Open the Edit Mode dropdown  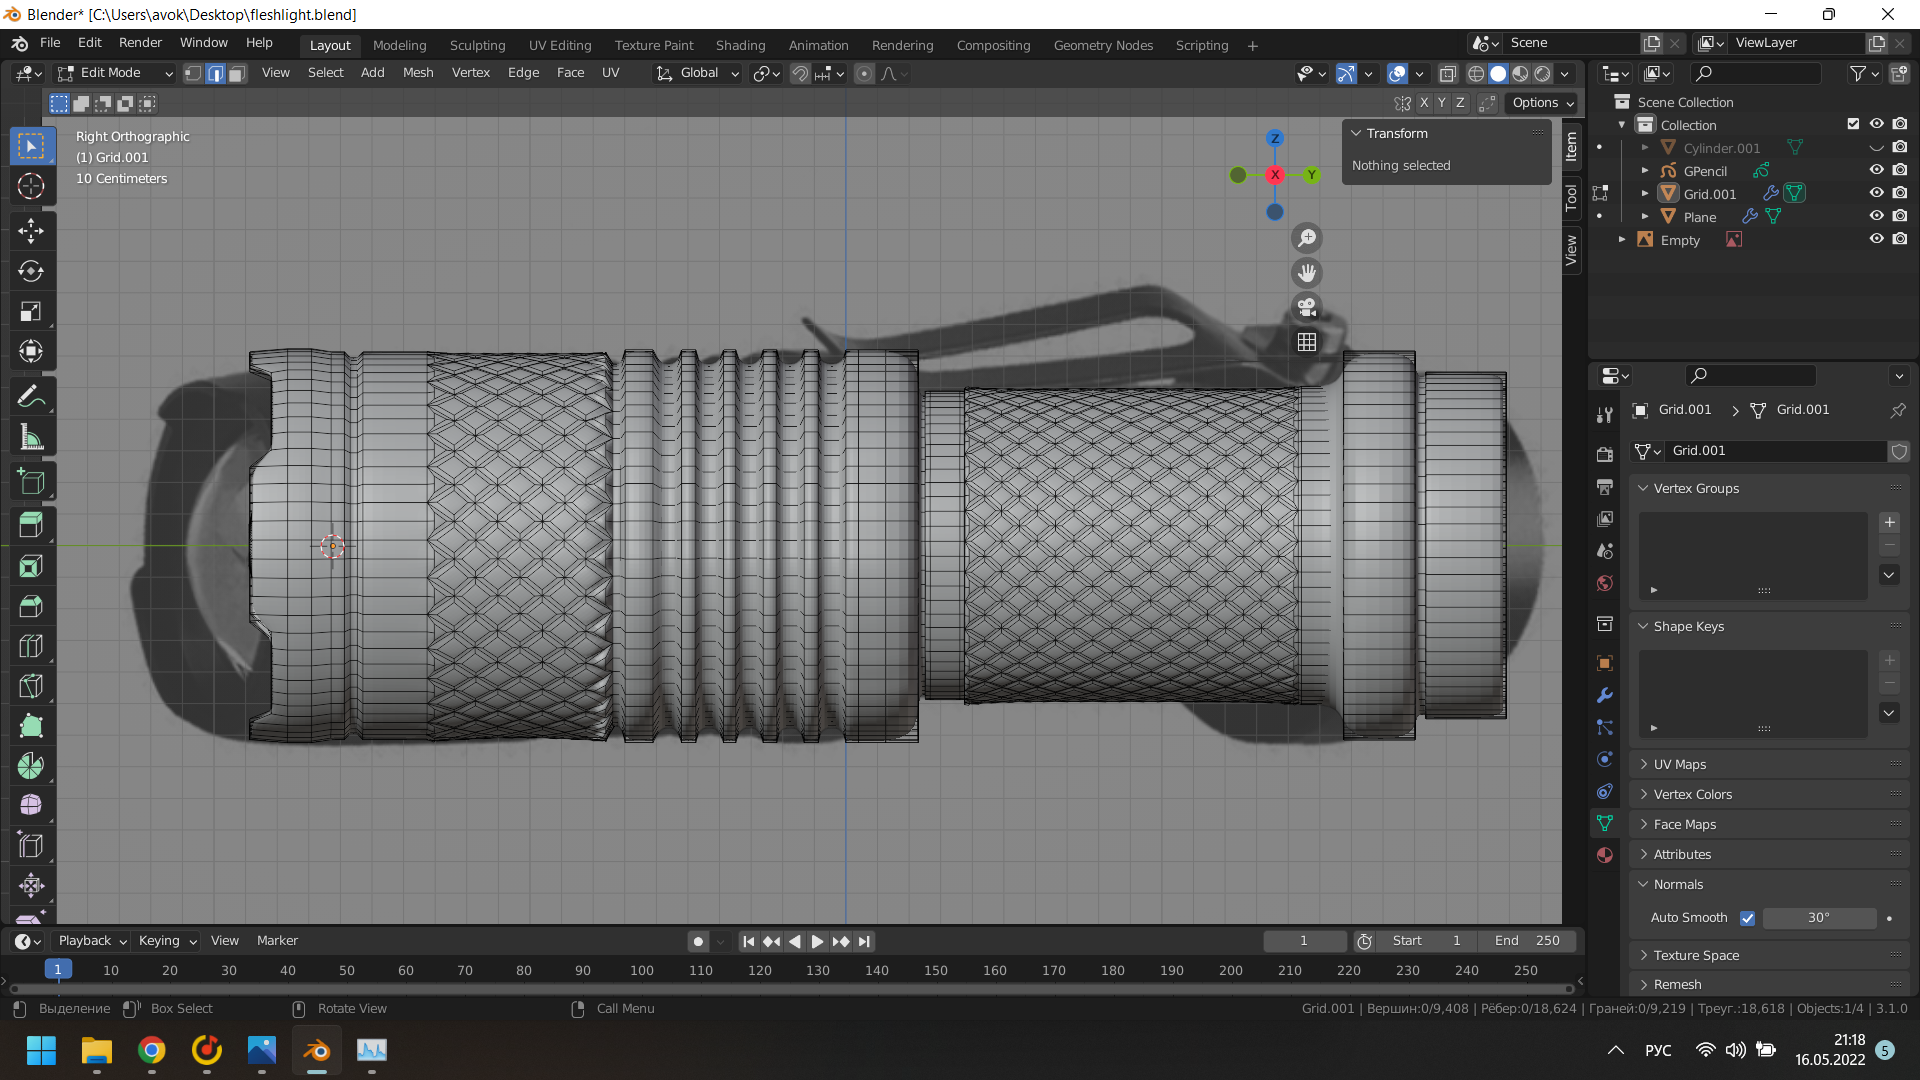coord(115,73)
